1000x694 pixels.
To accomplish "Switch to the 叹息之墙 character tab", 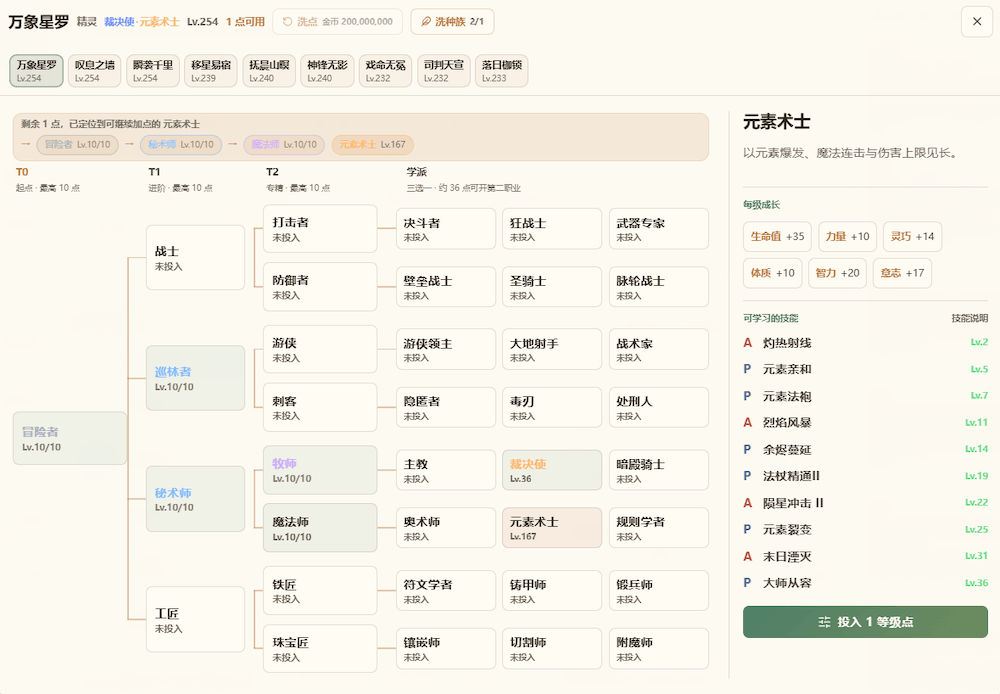I will coord(94,71).
